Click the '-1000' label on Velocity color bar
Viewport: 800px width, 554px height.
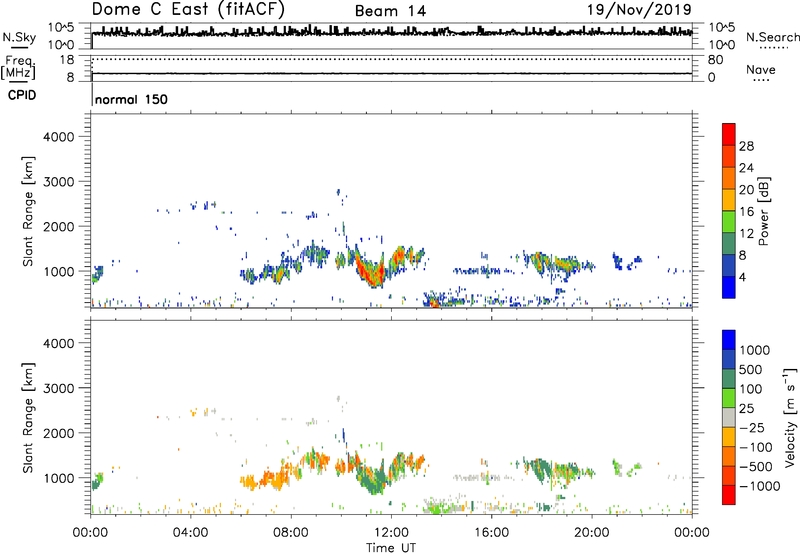point(759,486)
